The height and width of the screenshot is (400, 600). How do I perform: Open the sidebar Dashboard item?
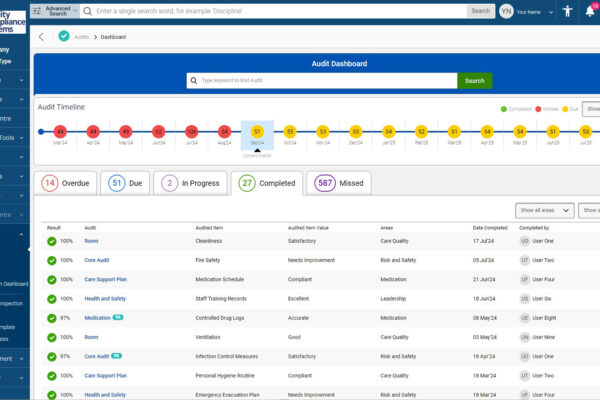tap(14, 284)
